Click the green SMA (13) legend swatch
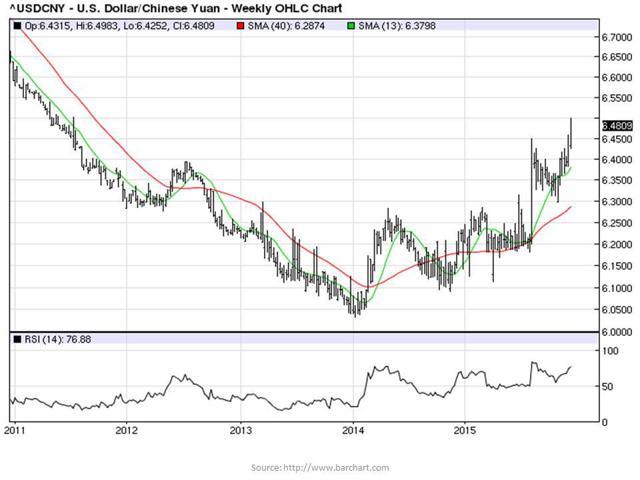640x480 pixels. coord(351,26)
